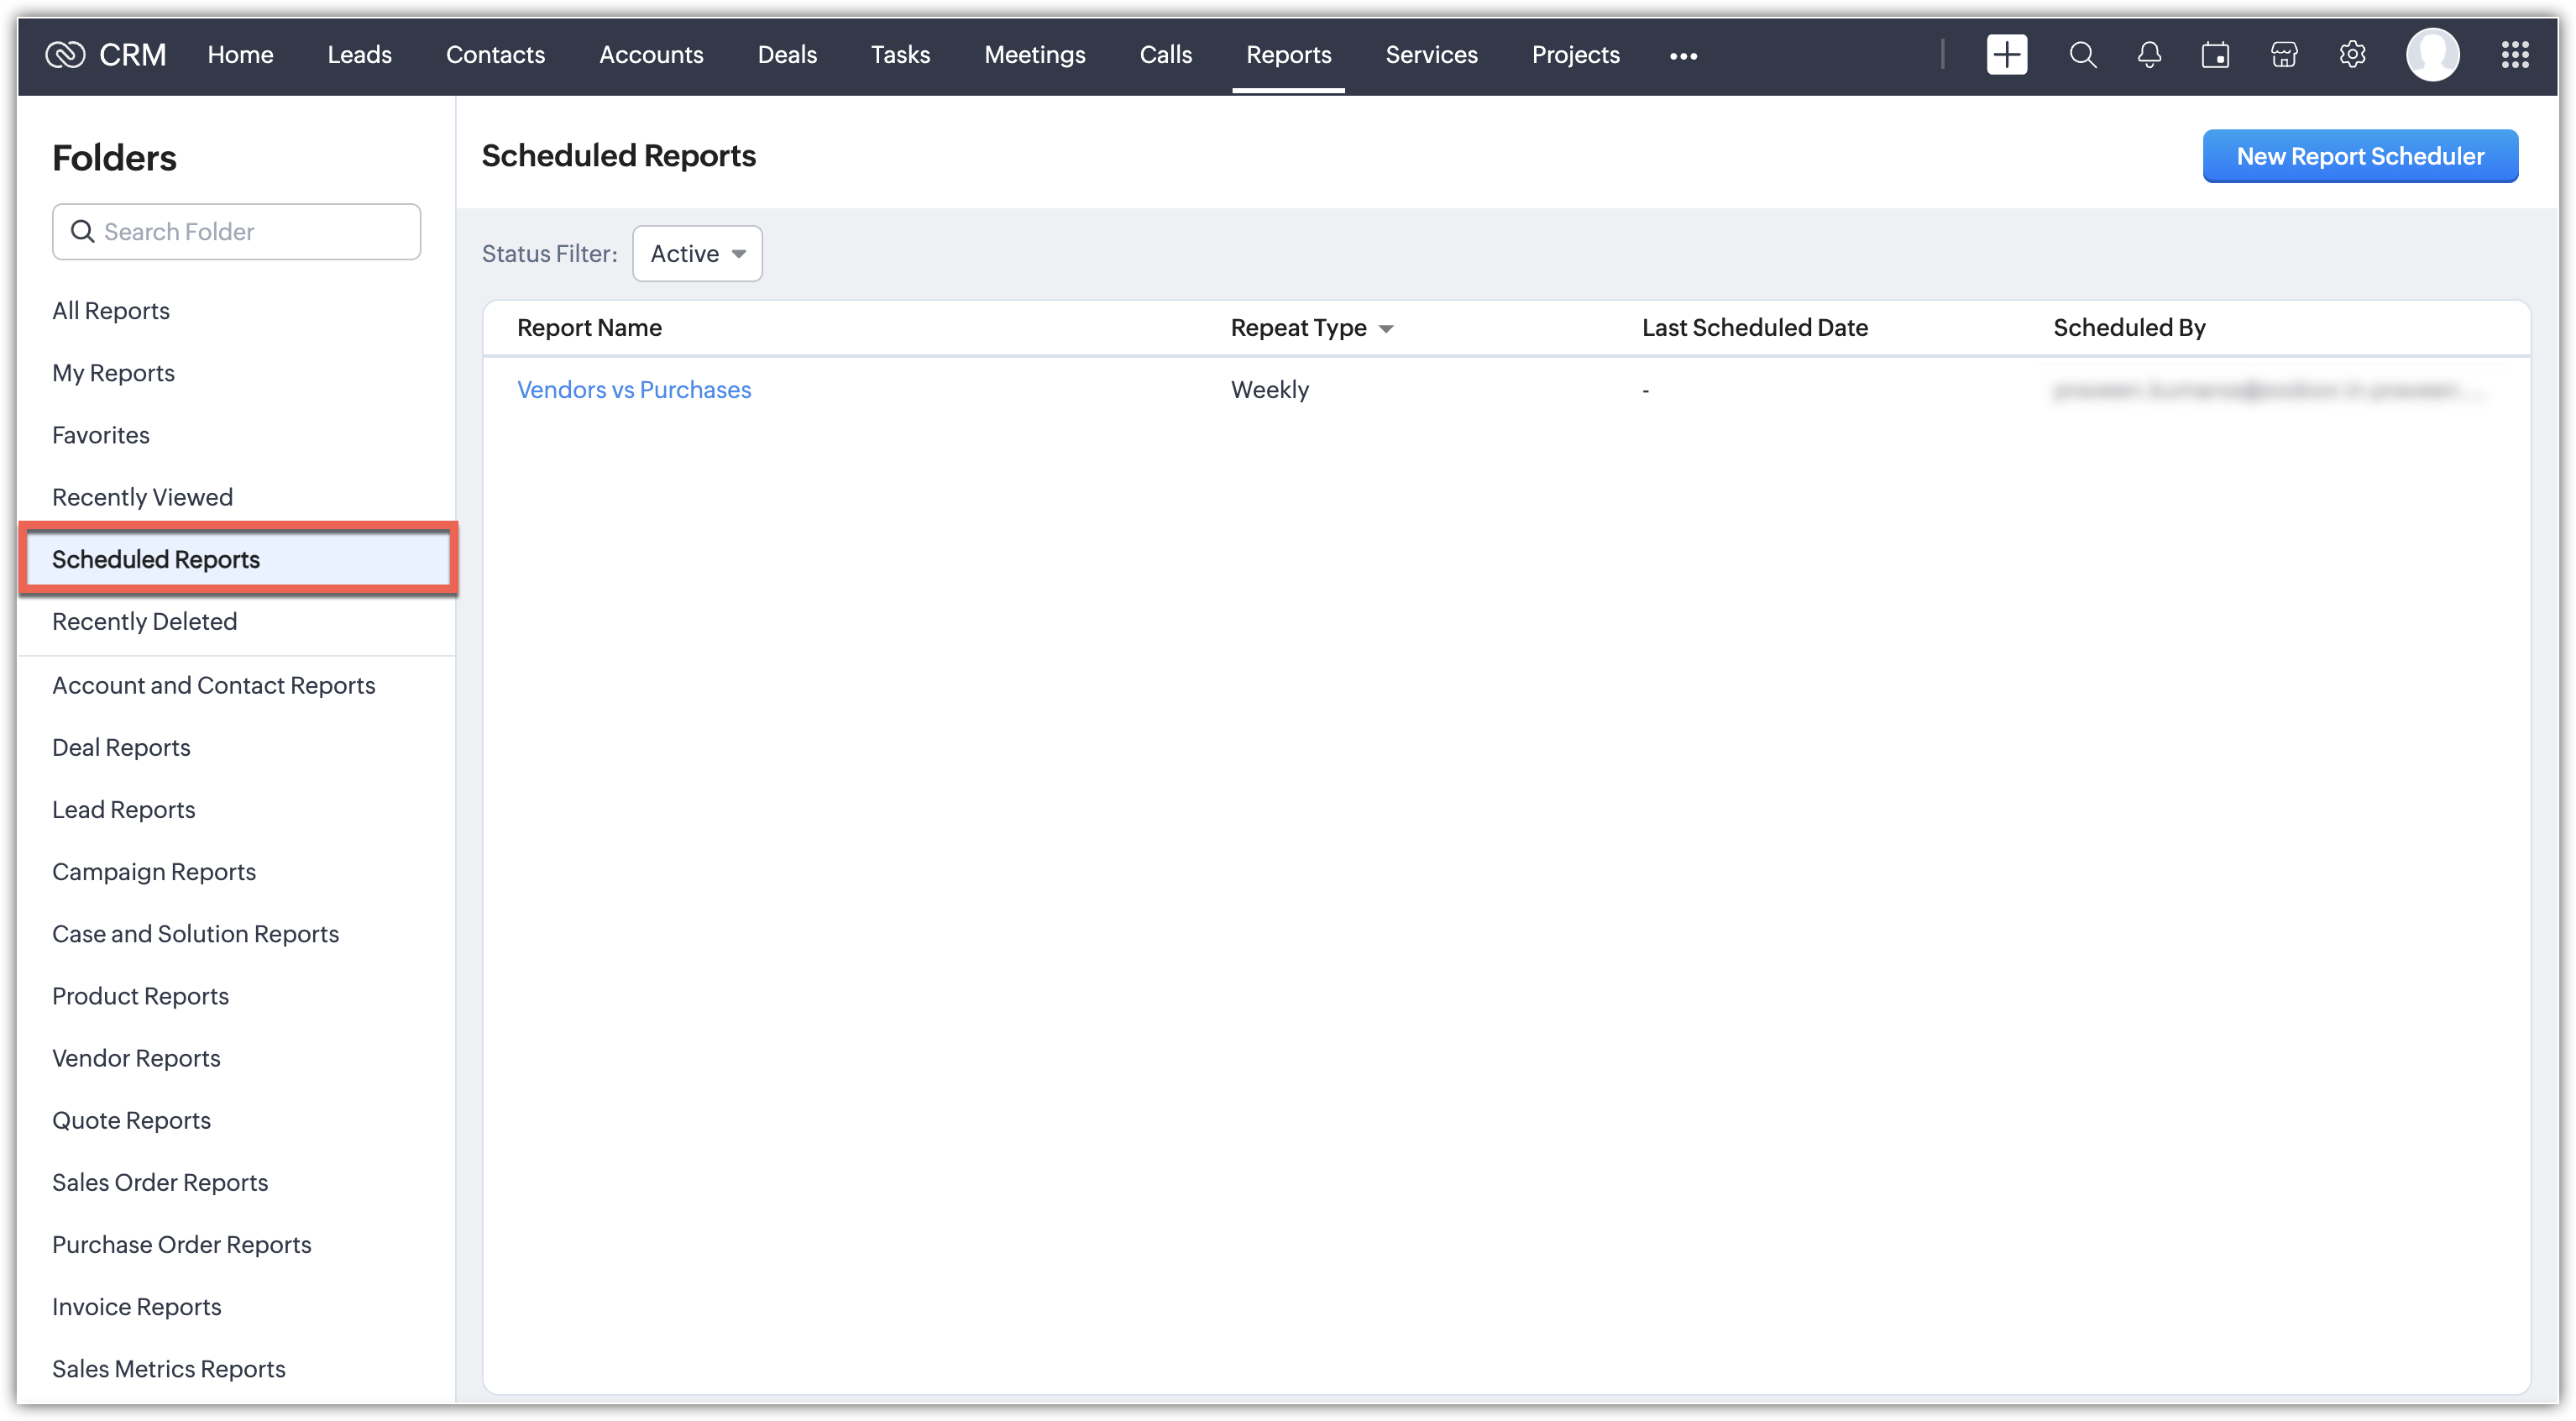The height and width of the screenshot is (1421, 2576).
Task: Open the global search magnifier icon
Action: [2082, 55]
